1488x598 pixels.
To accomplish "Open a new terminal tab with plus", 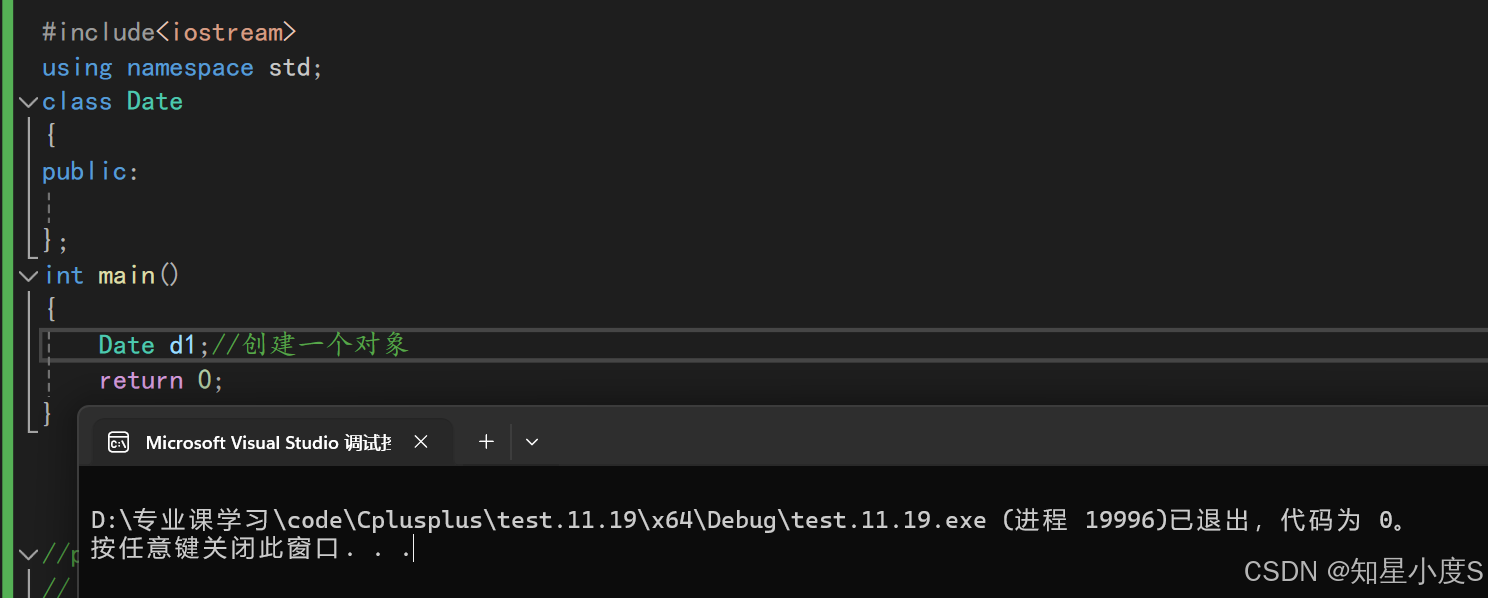I will [486, 442].
